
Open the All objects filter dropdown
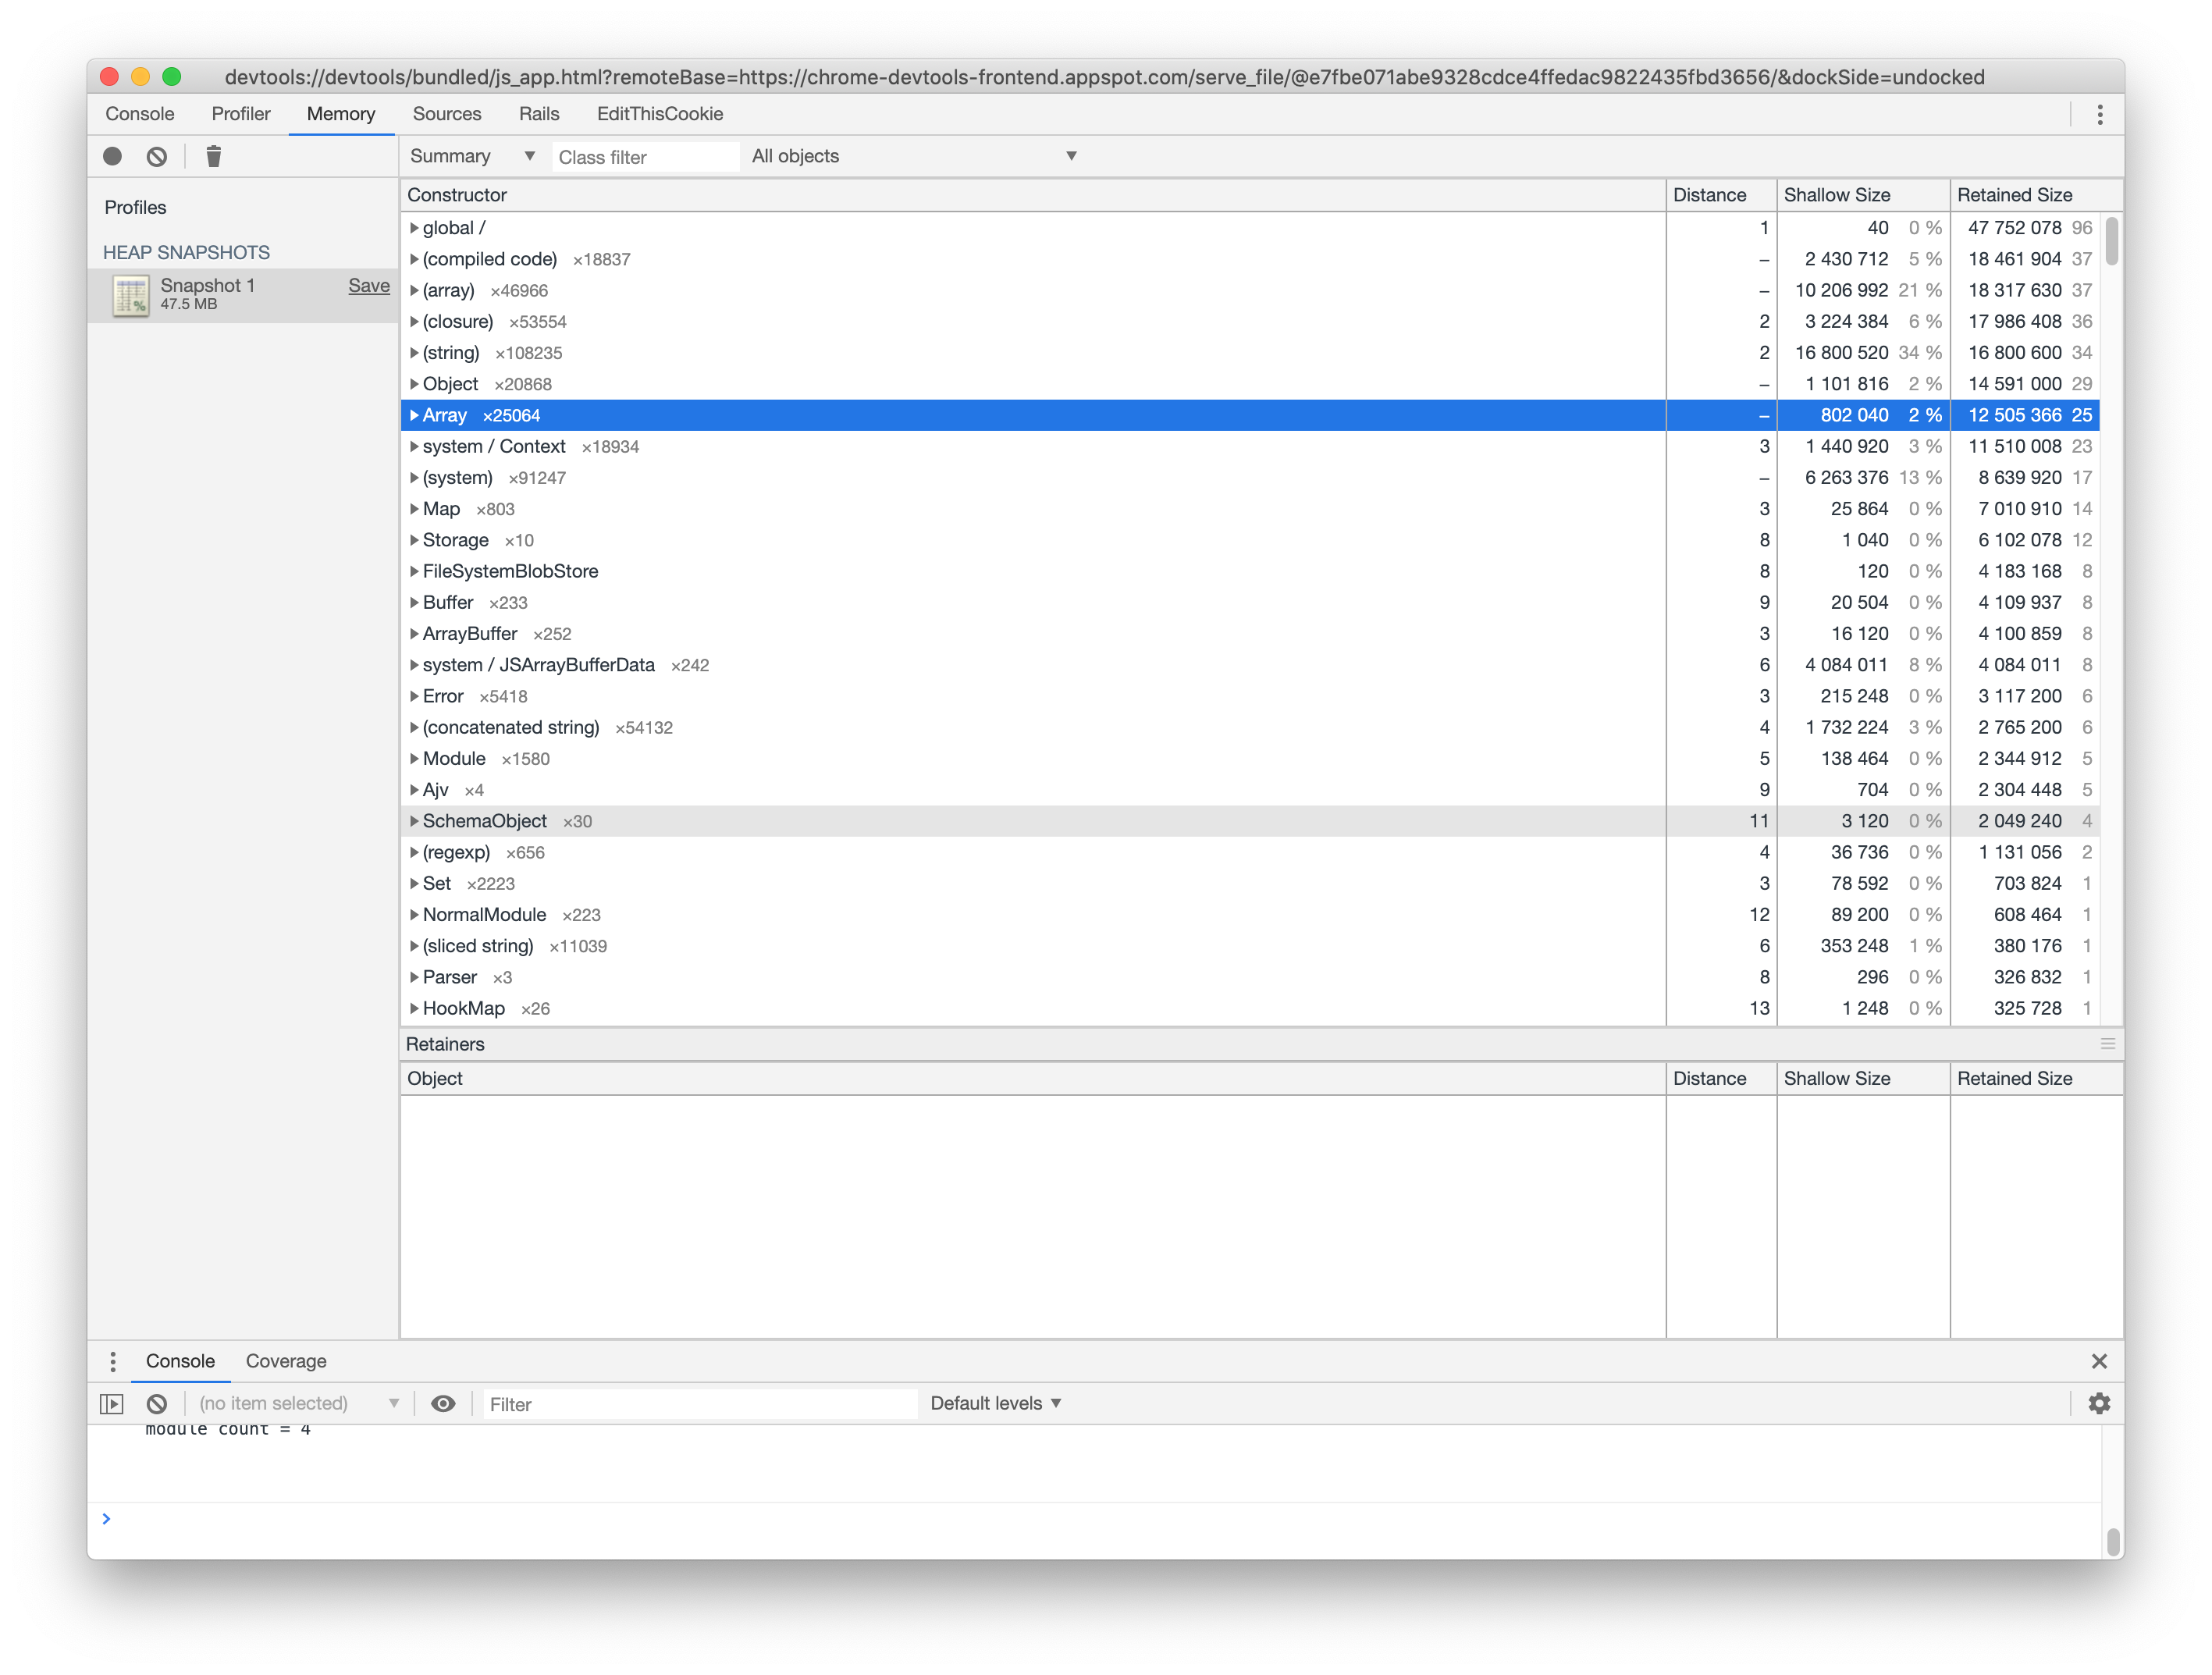pyautogui.click(x=914, y=156)
